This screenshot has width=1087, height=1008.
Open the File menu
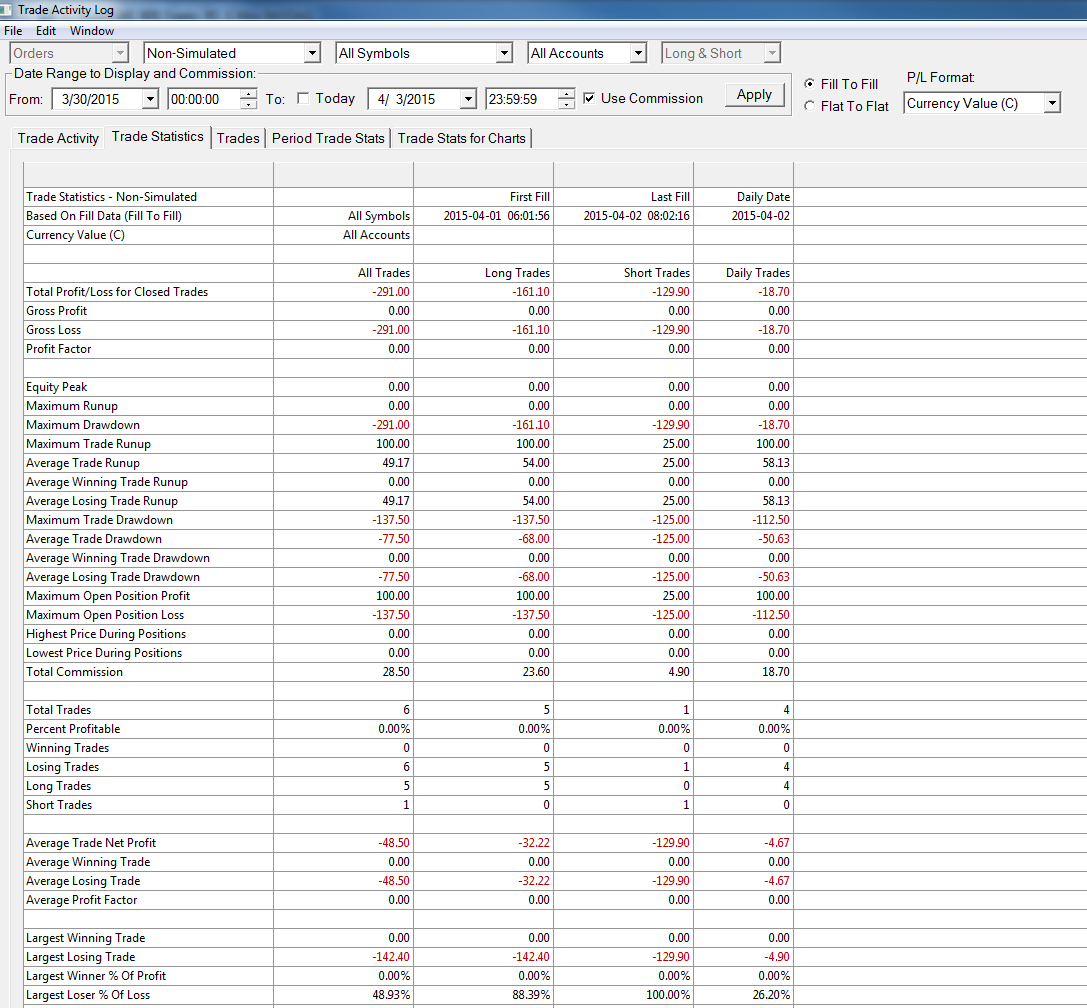coord(13,31)
